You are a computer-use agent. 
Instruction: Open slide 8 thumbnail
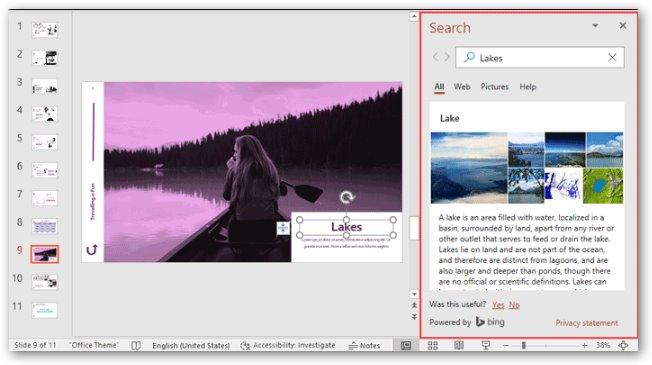coord(44,226)
